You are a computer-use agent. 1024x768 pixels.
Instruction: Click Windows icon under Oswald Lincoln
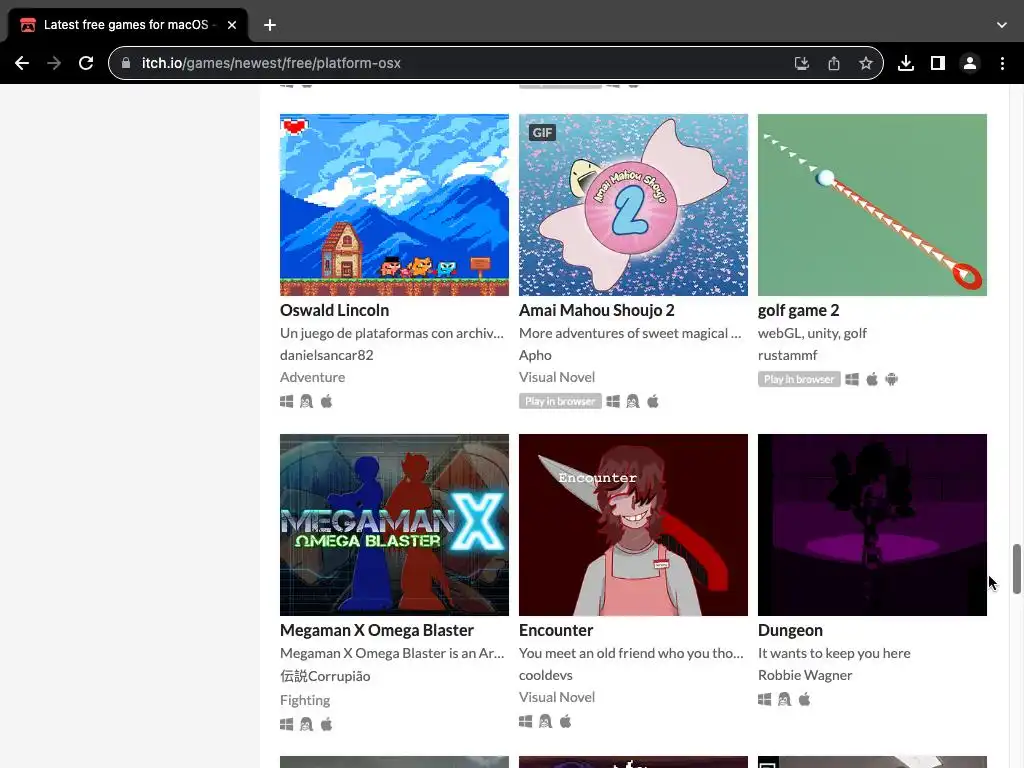coord(287,401)
